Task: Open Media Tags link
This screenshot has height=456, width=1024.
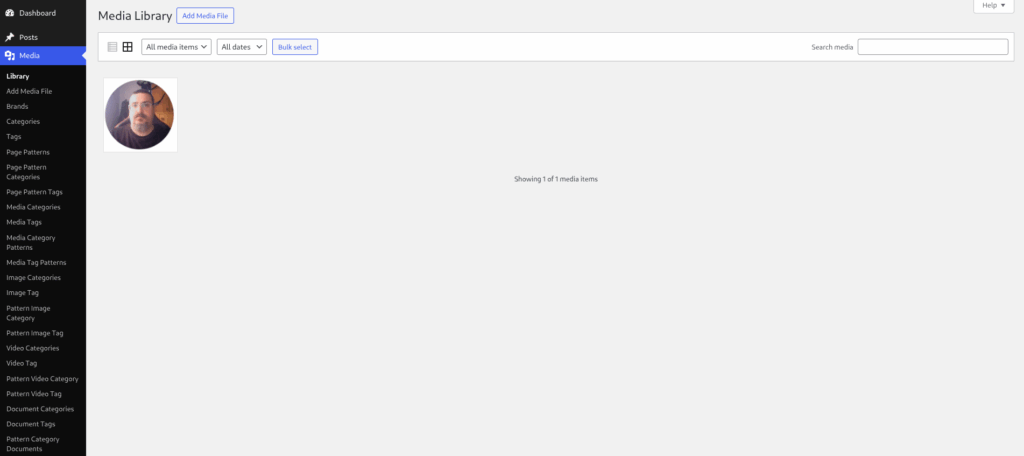Action: coord(24,222)
